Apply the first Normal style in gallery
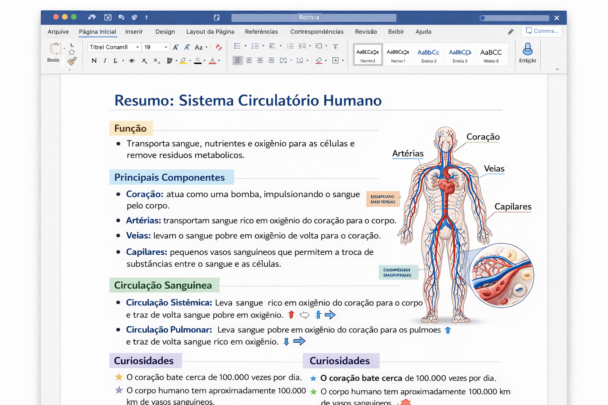The width and height of the screenshot is (608, 405). 367,53
